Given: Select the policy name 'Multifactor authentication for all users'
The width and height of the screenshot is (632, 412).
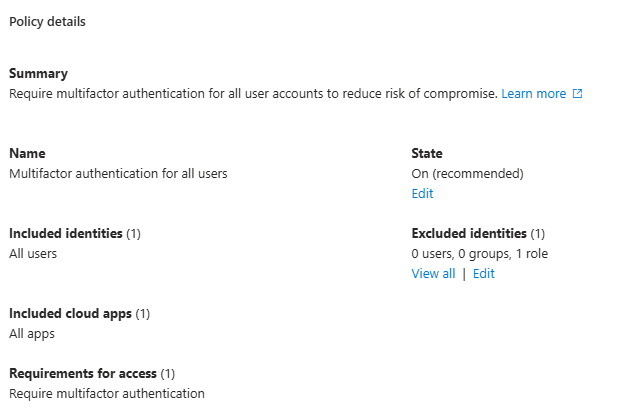Looking at the screenshot, I should tap(118, 174).
